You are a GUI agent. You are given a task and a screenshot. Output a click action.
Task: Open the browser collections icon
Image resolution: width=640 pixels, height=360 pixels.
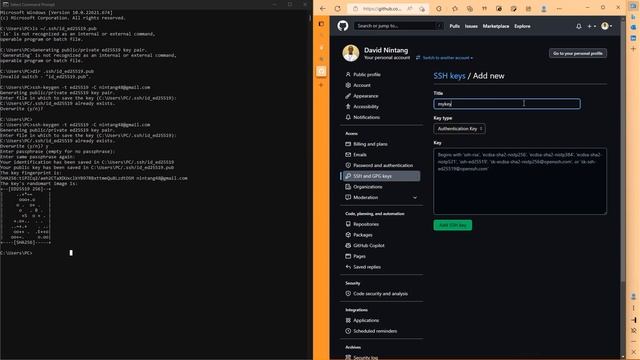(469, 9)
